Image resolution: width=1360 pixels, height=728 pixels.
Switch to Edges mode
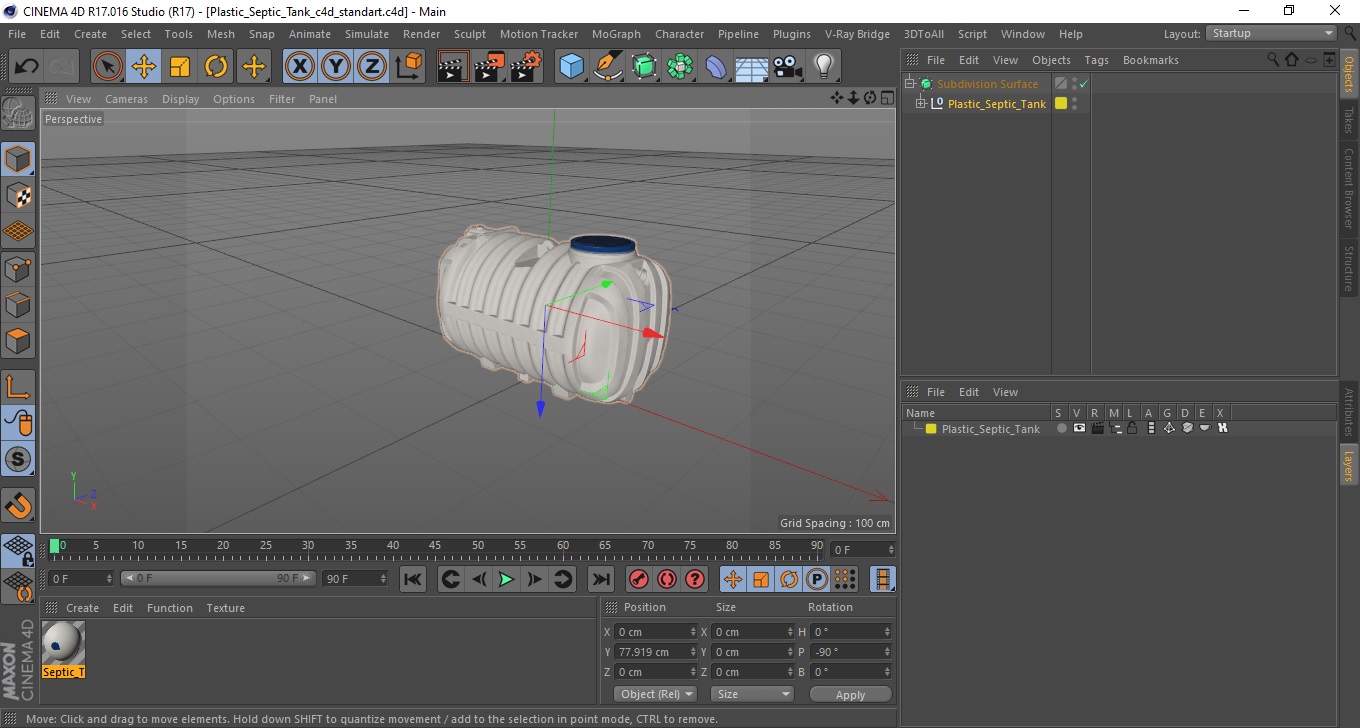[18, 305]
